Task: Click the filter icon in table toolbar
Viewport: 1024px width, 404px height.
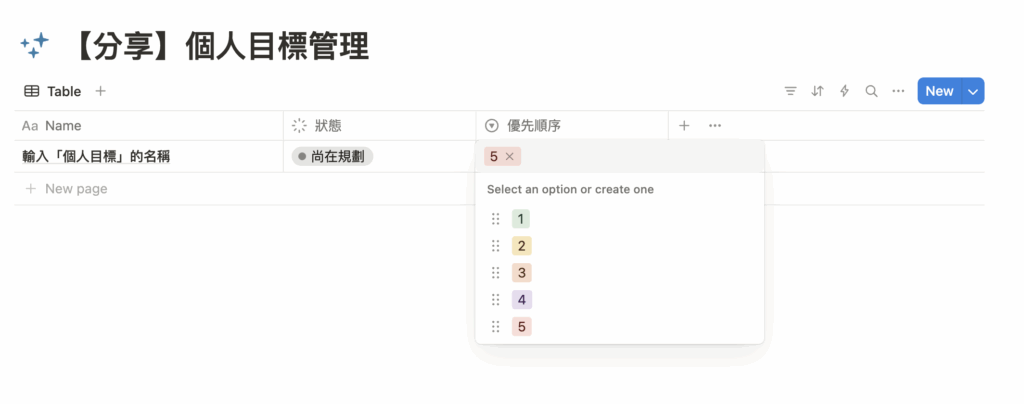Action: click(791, 91)
